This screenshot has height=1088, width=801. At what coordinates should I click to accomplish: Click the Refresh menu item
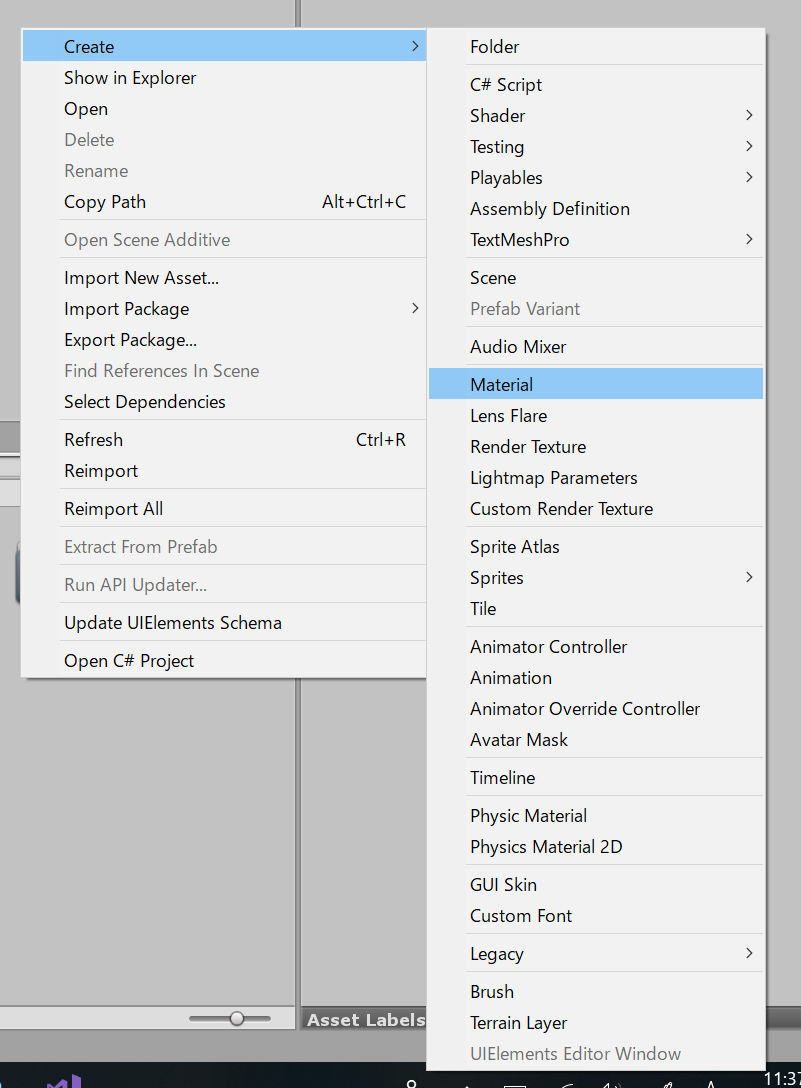(94, 440)
